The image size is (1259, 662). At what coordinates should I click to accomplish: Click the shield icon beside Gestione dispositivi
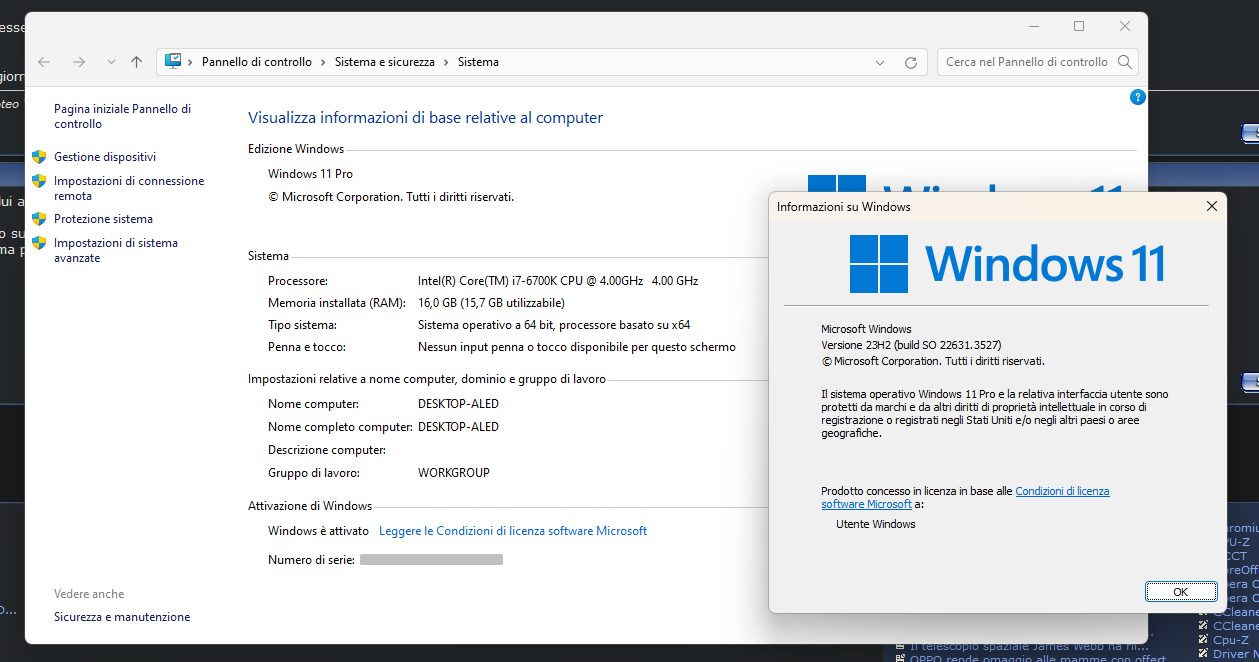point(39,157)
